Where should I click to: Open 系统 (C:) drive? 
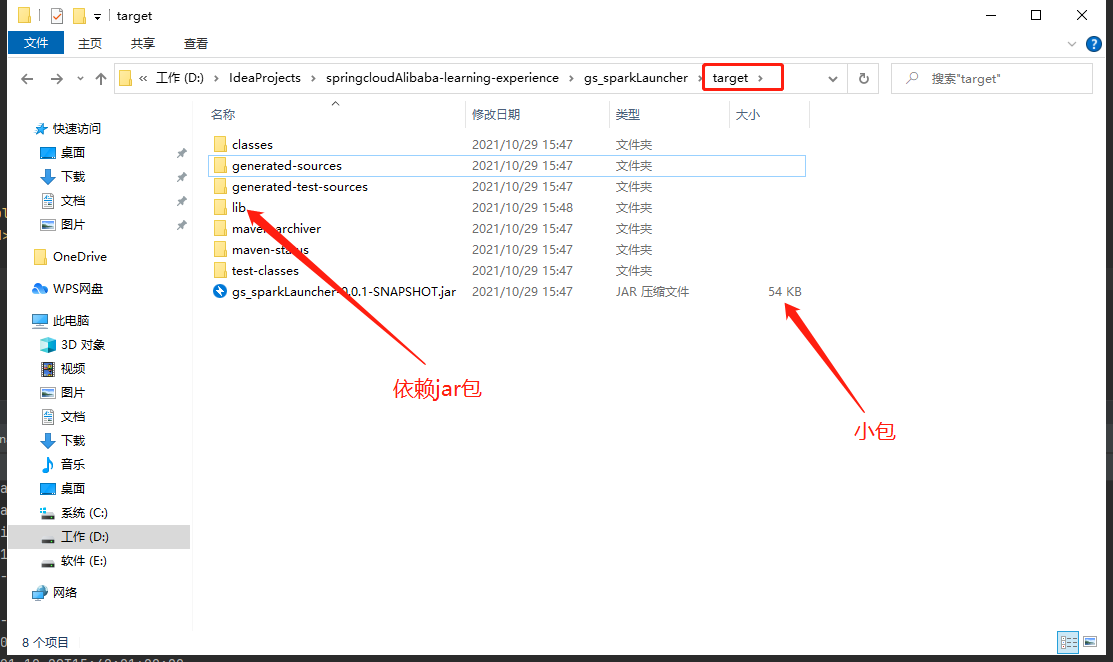pos(84,513)
